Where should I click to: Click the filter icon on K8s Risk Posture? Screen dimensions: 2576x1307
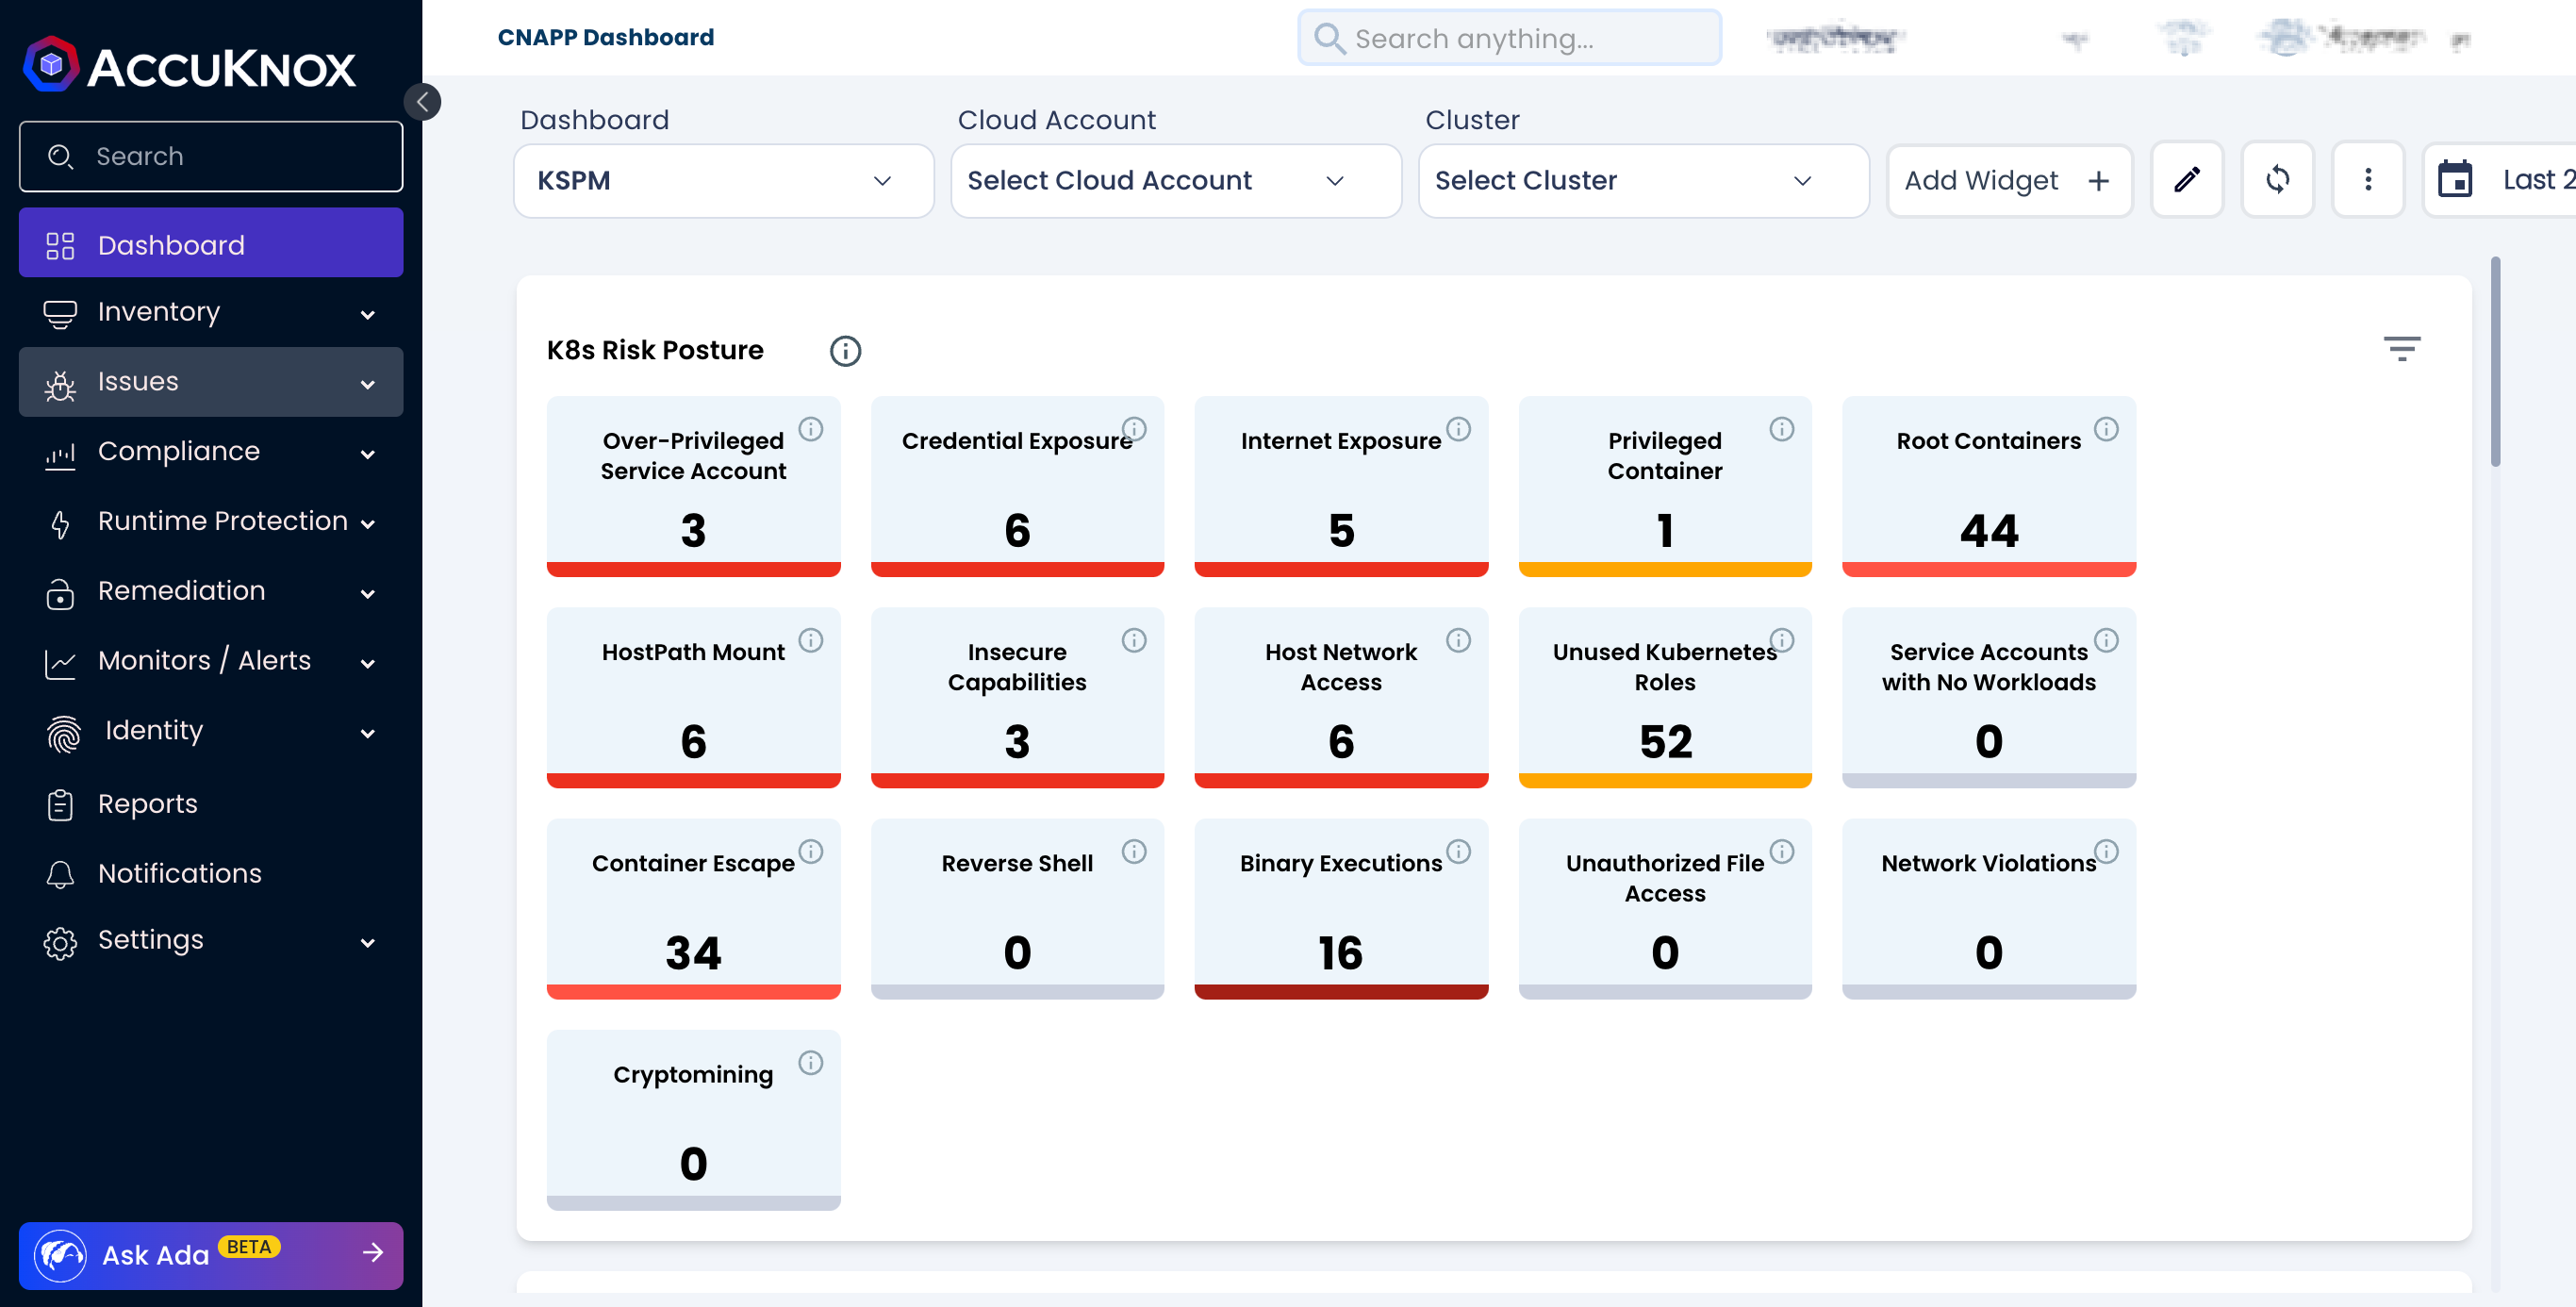coord(2403,348)
